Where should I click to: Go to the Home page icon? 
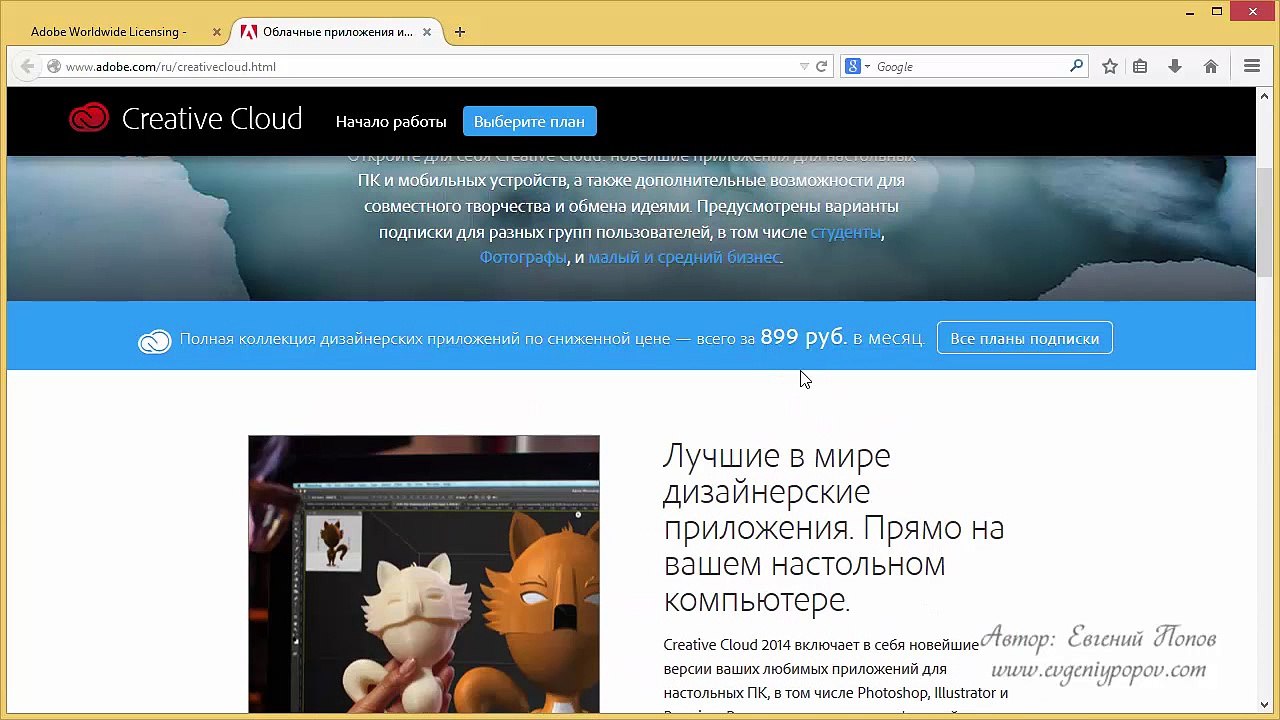click(x=1210, y=66)
